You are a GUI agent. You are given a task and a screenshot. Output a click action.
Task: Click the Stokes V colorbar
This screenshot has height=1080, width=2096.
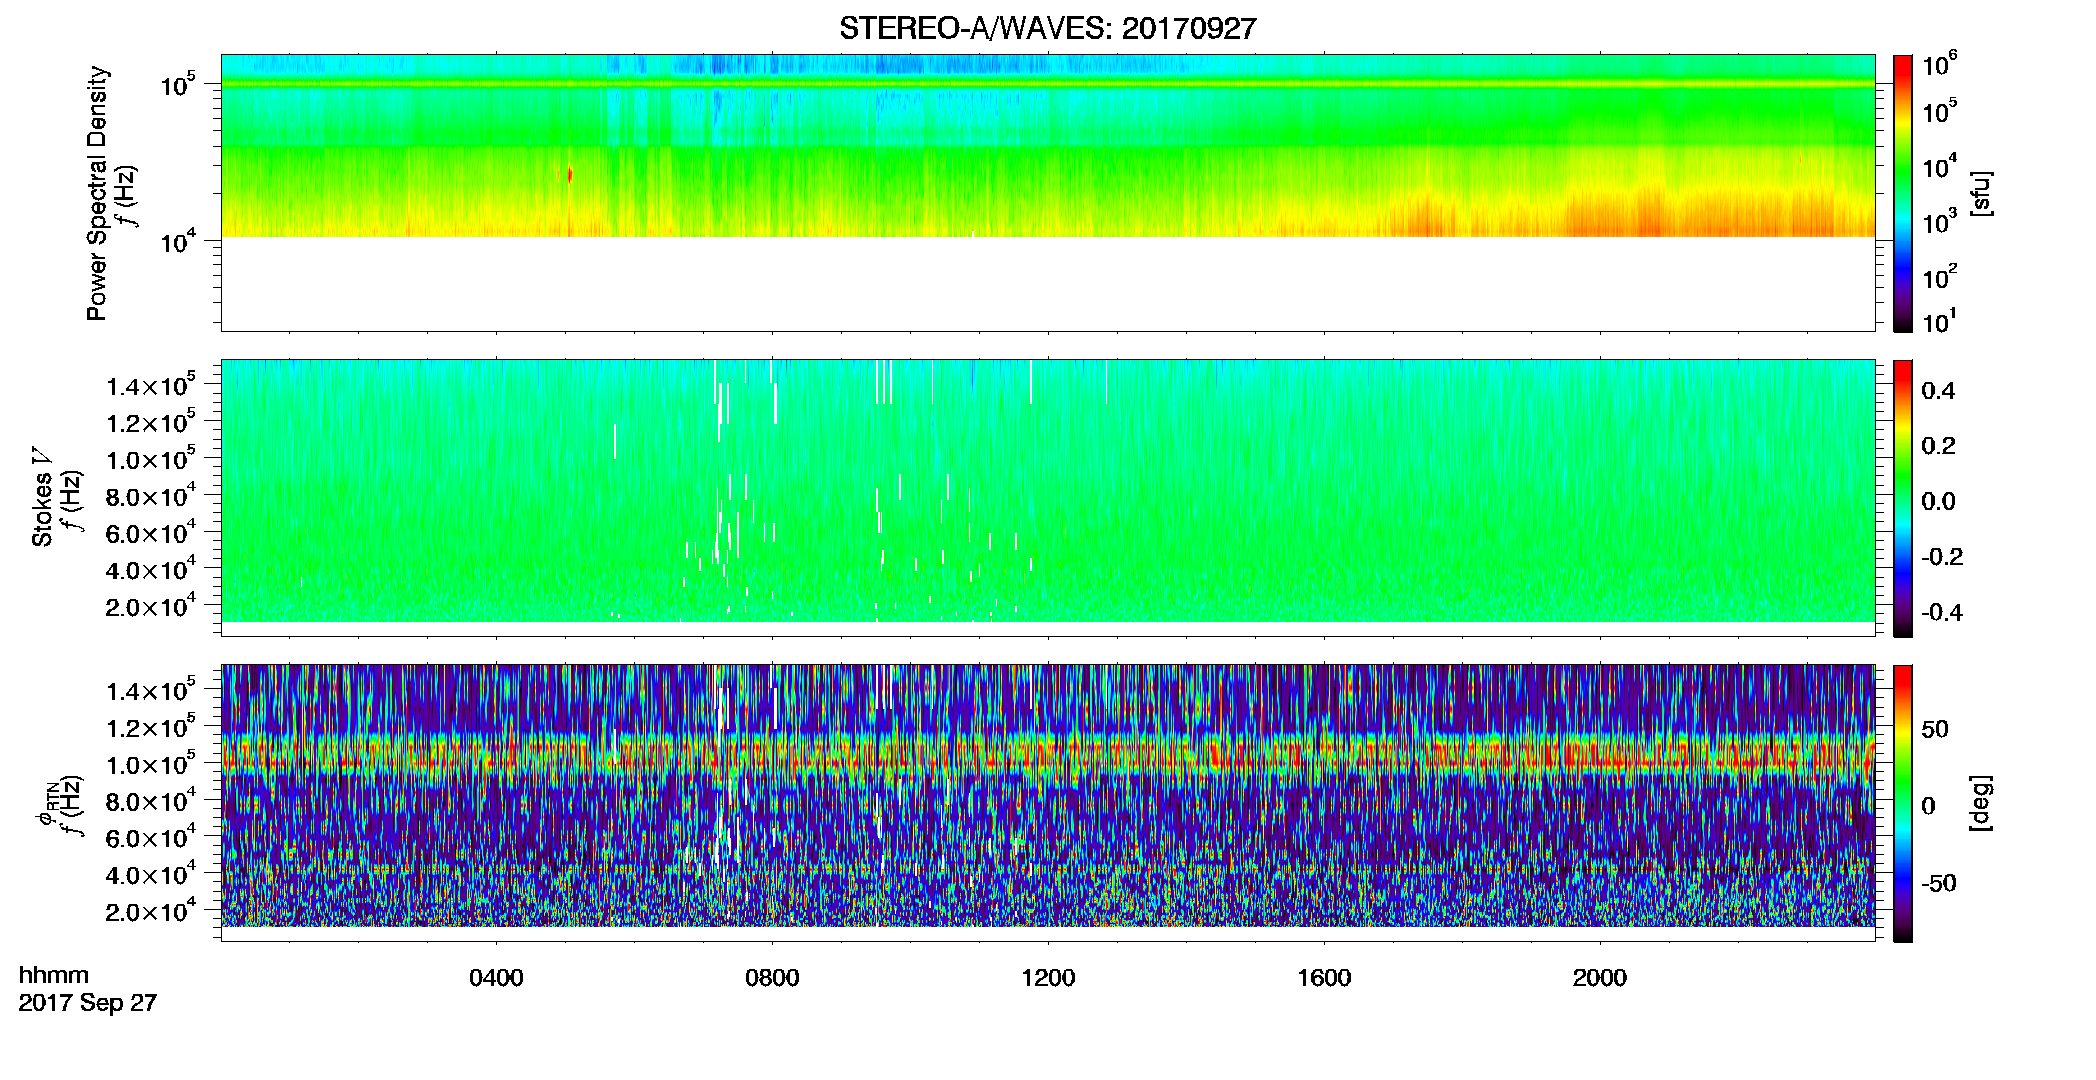1902,498
